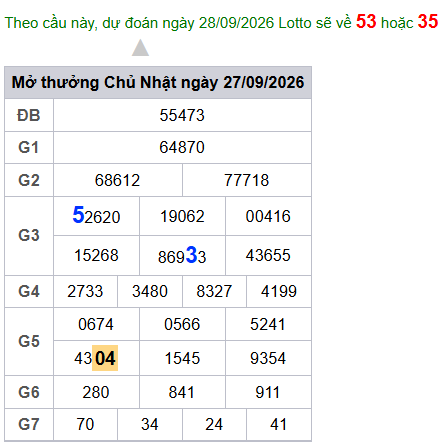Select G3 number 19062
The width and height of the screenshot is (445, 446).
point(182,216)
